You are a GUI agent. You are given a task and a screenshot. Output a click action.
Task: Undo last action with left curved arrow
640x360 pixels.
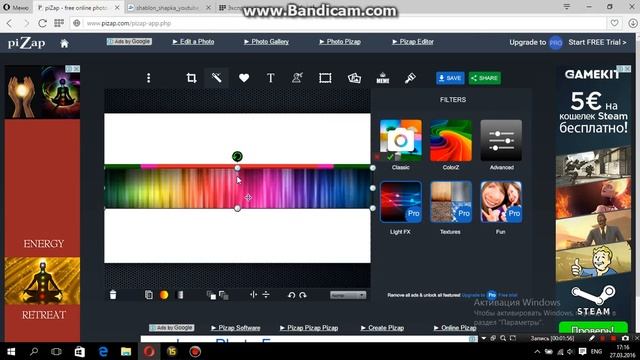click(x=291, y=295)
